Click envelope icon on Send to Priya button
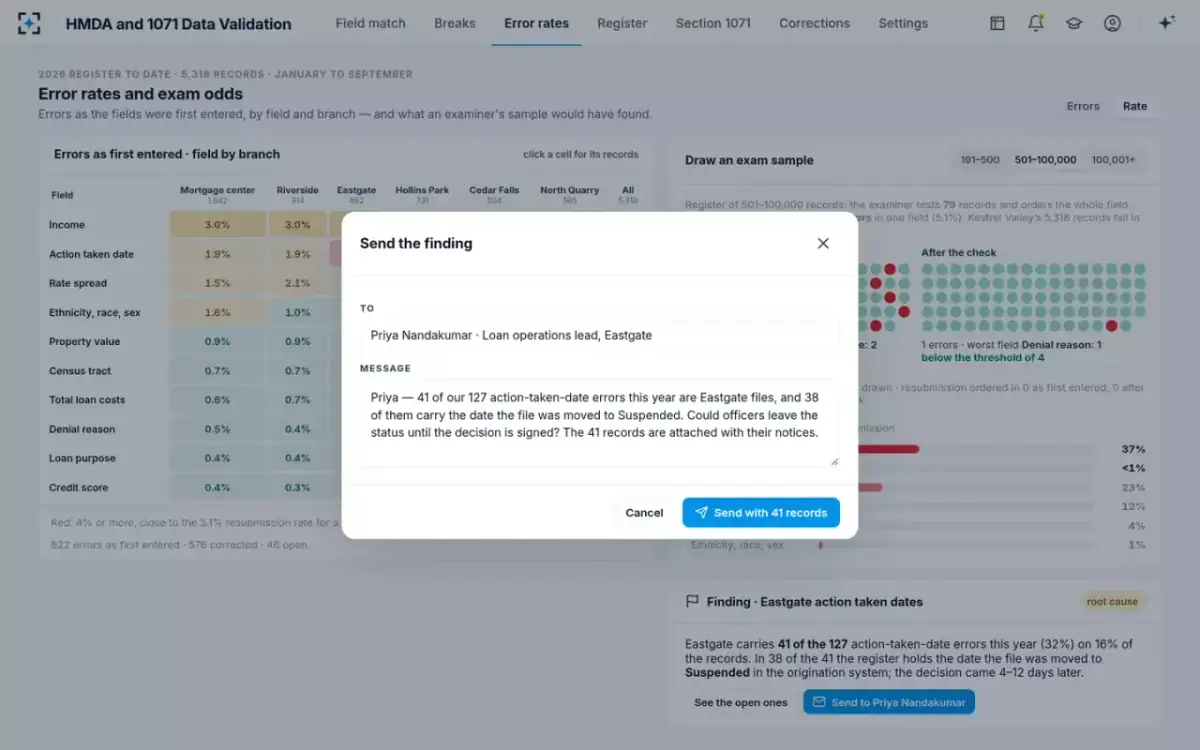Image resolution: width=1200 pixels, height=750 pixels. coord(819,702)
